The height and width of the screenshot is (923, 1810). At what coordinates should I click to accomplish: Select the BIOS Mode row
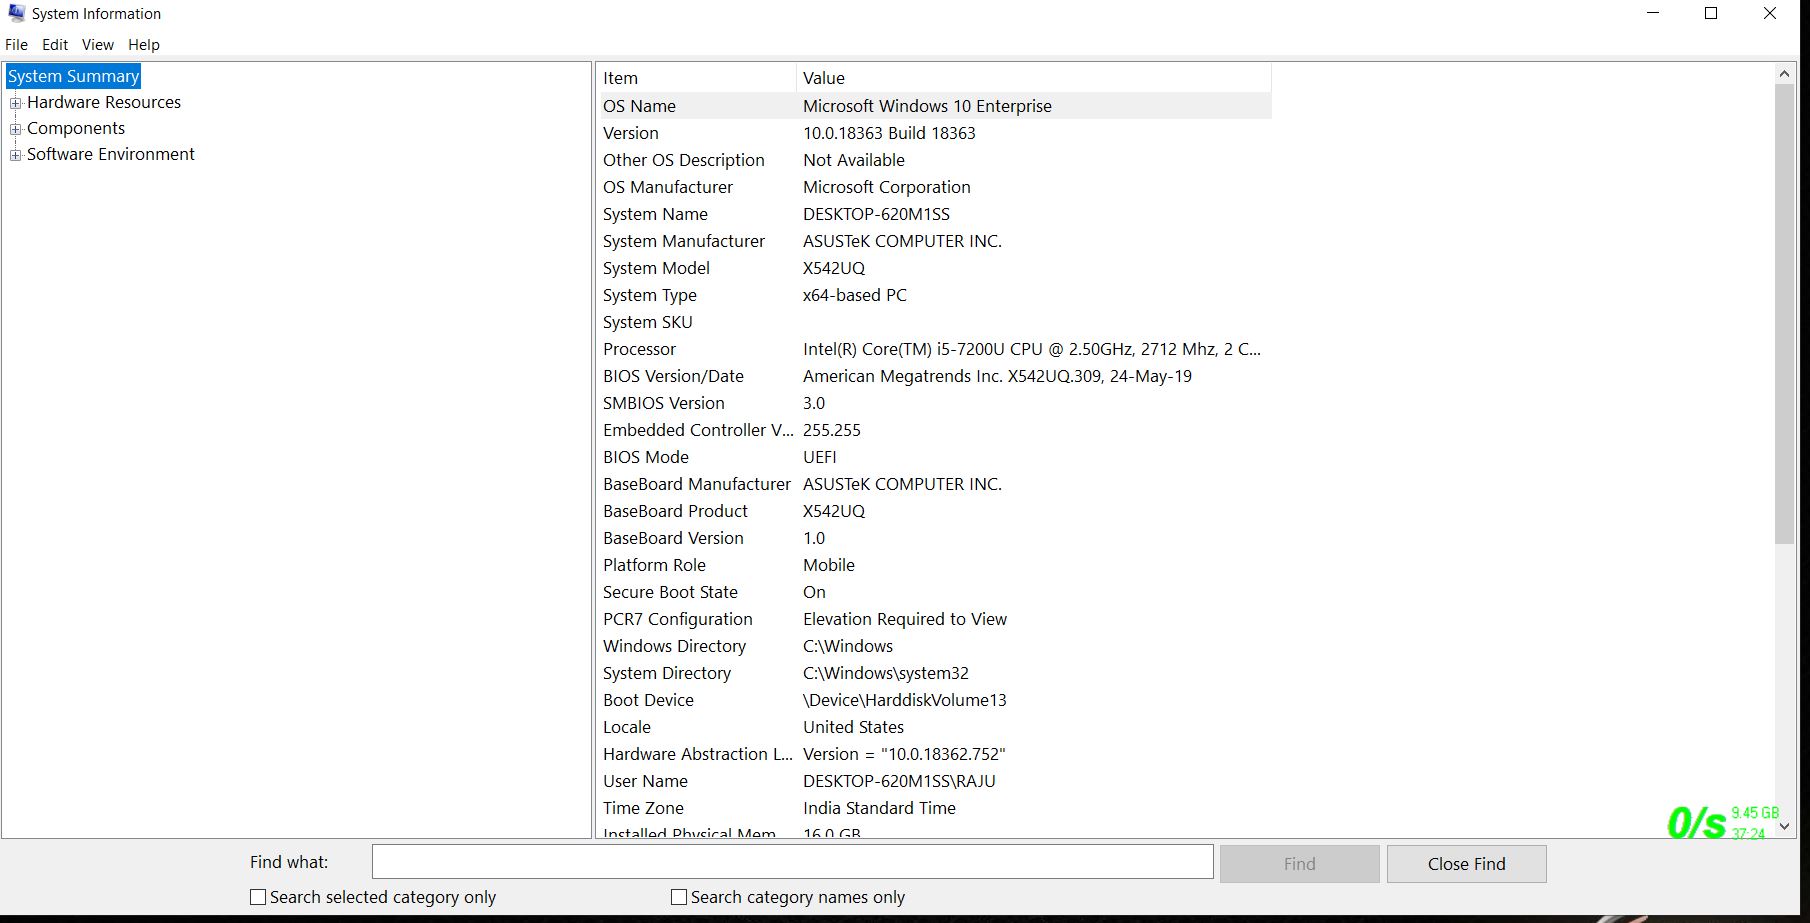(x=935, y=457)
